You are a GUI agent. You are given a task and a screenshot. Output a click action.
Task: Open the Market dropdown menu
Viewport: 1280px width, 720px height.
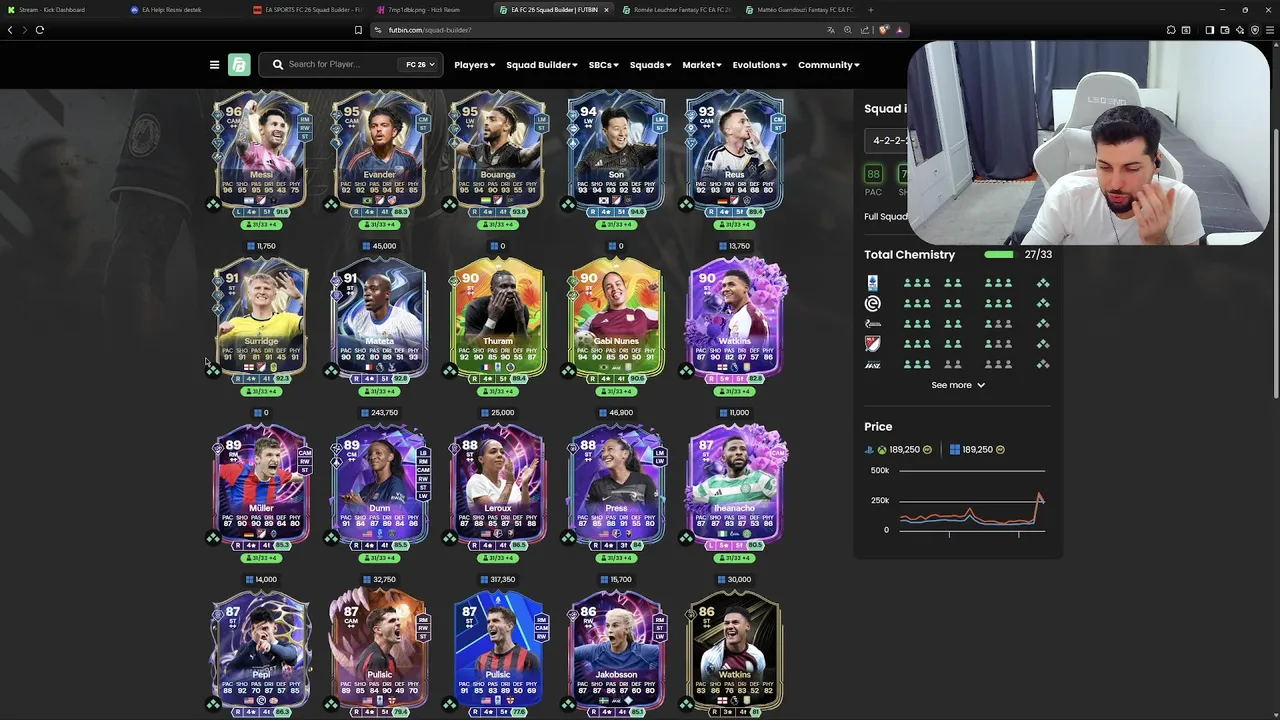pyautogui.click(x=702, y=65)
